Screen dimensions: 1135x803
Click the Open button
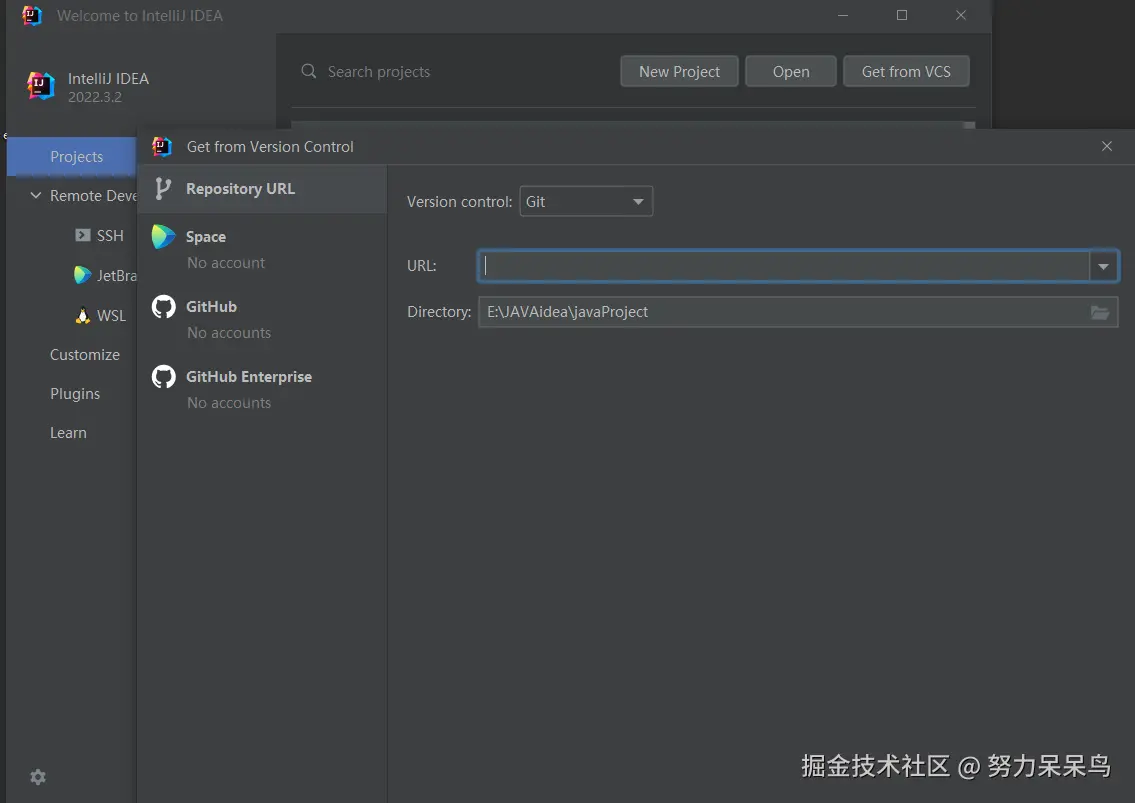(x=790, y=72)
